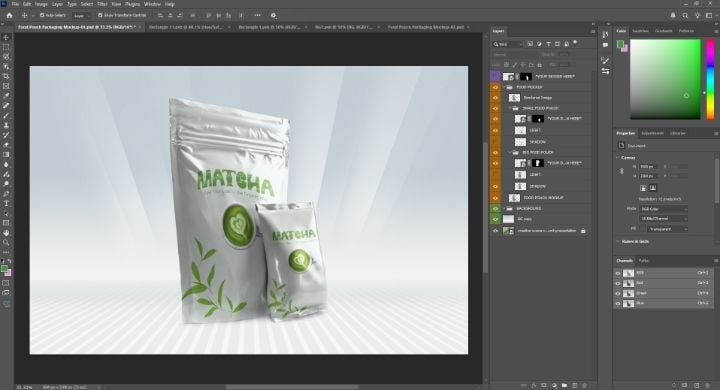Select the Horizontal Type tool

coord(6,203)
